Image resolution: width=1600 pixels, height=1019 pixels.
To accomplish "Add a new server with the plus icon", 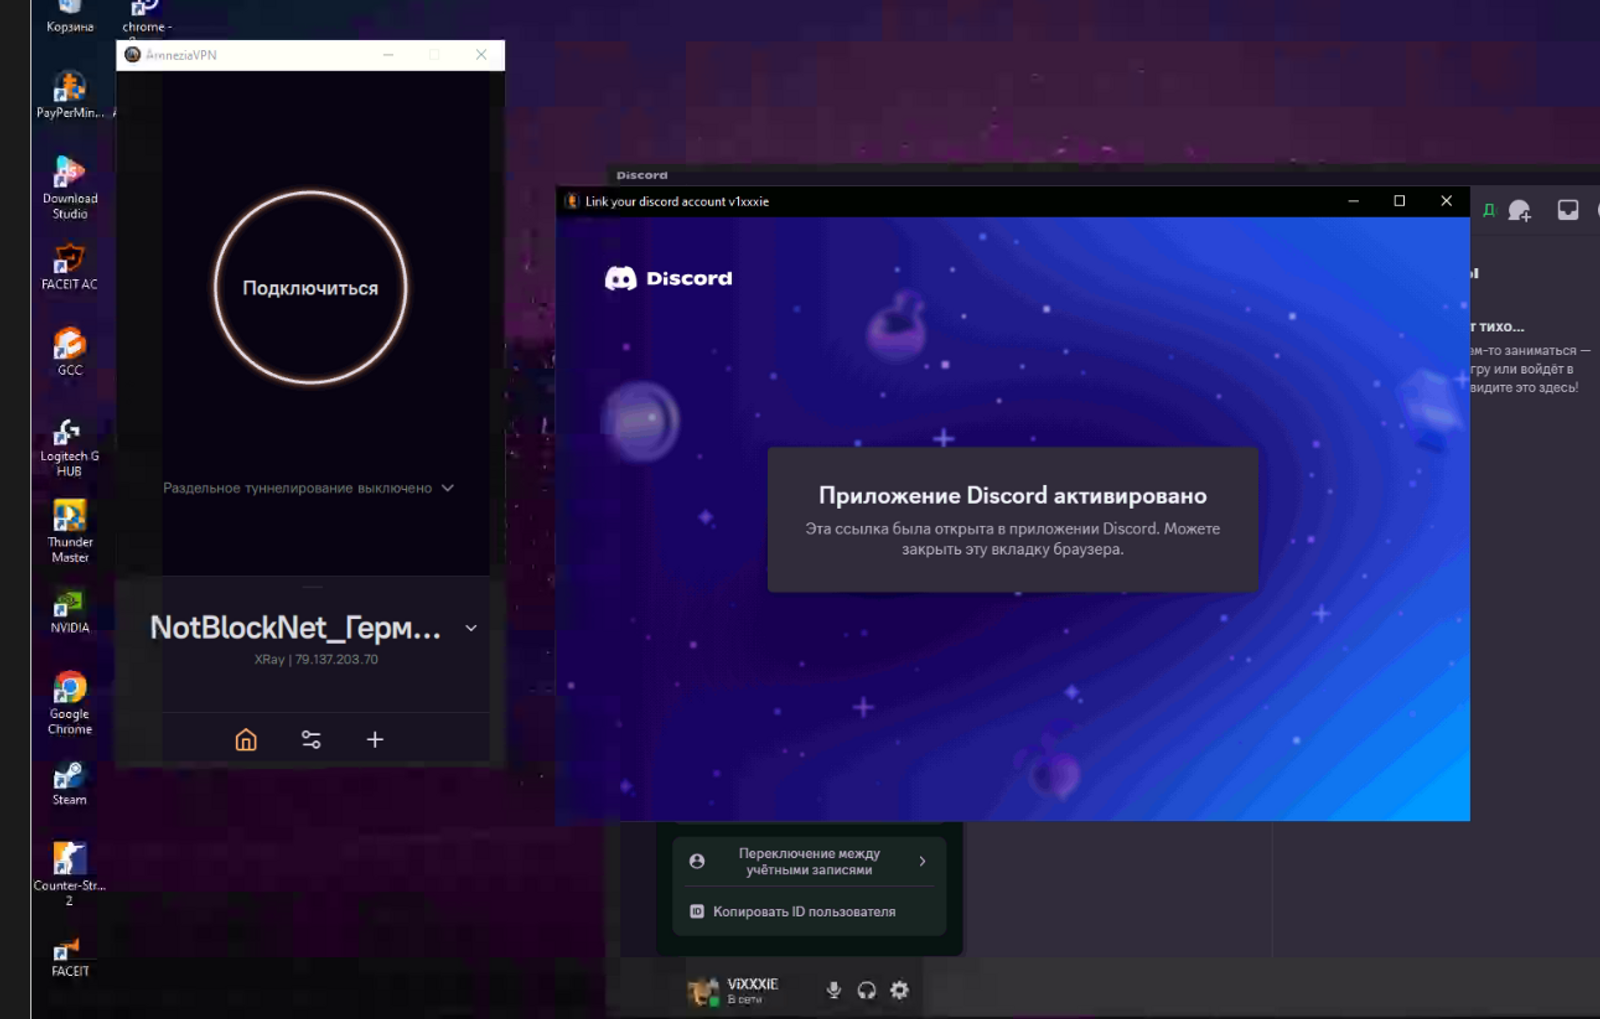I will (x=375, y=739).
